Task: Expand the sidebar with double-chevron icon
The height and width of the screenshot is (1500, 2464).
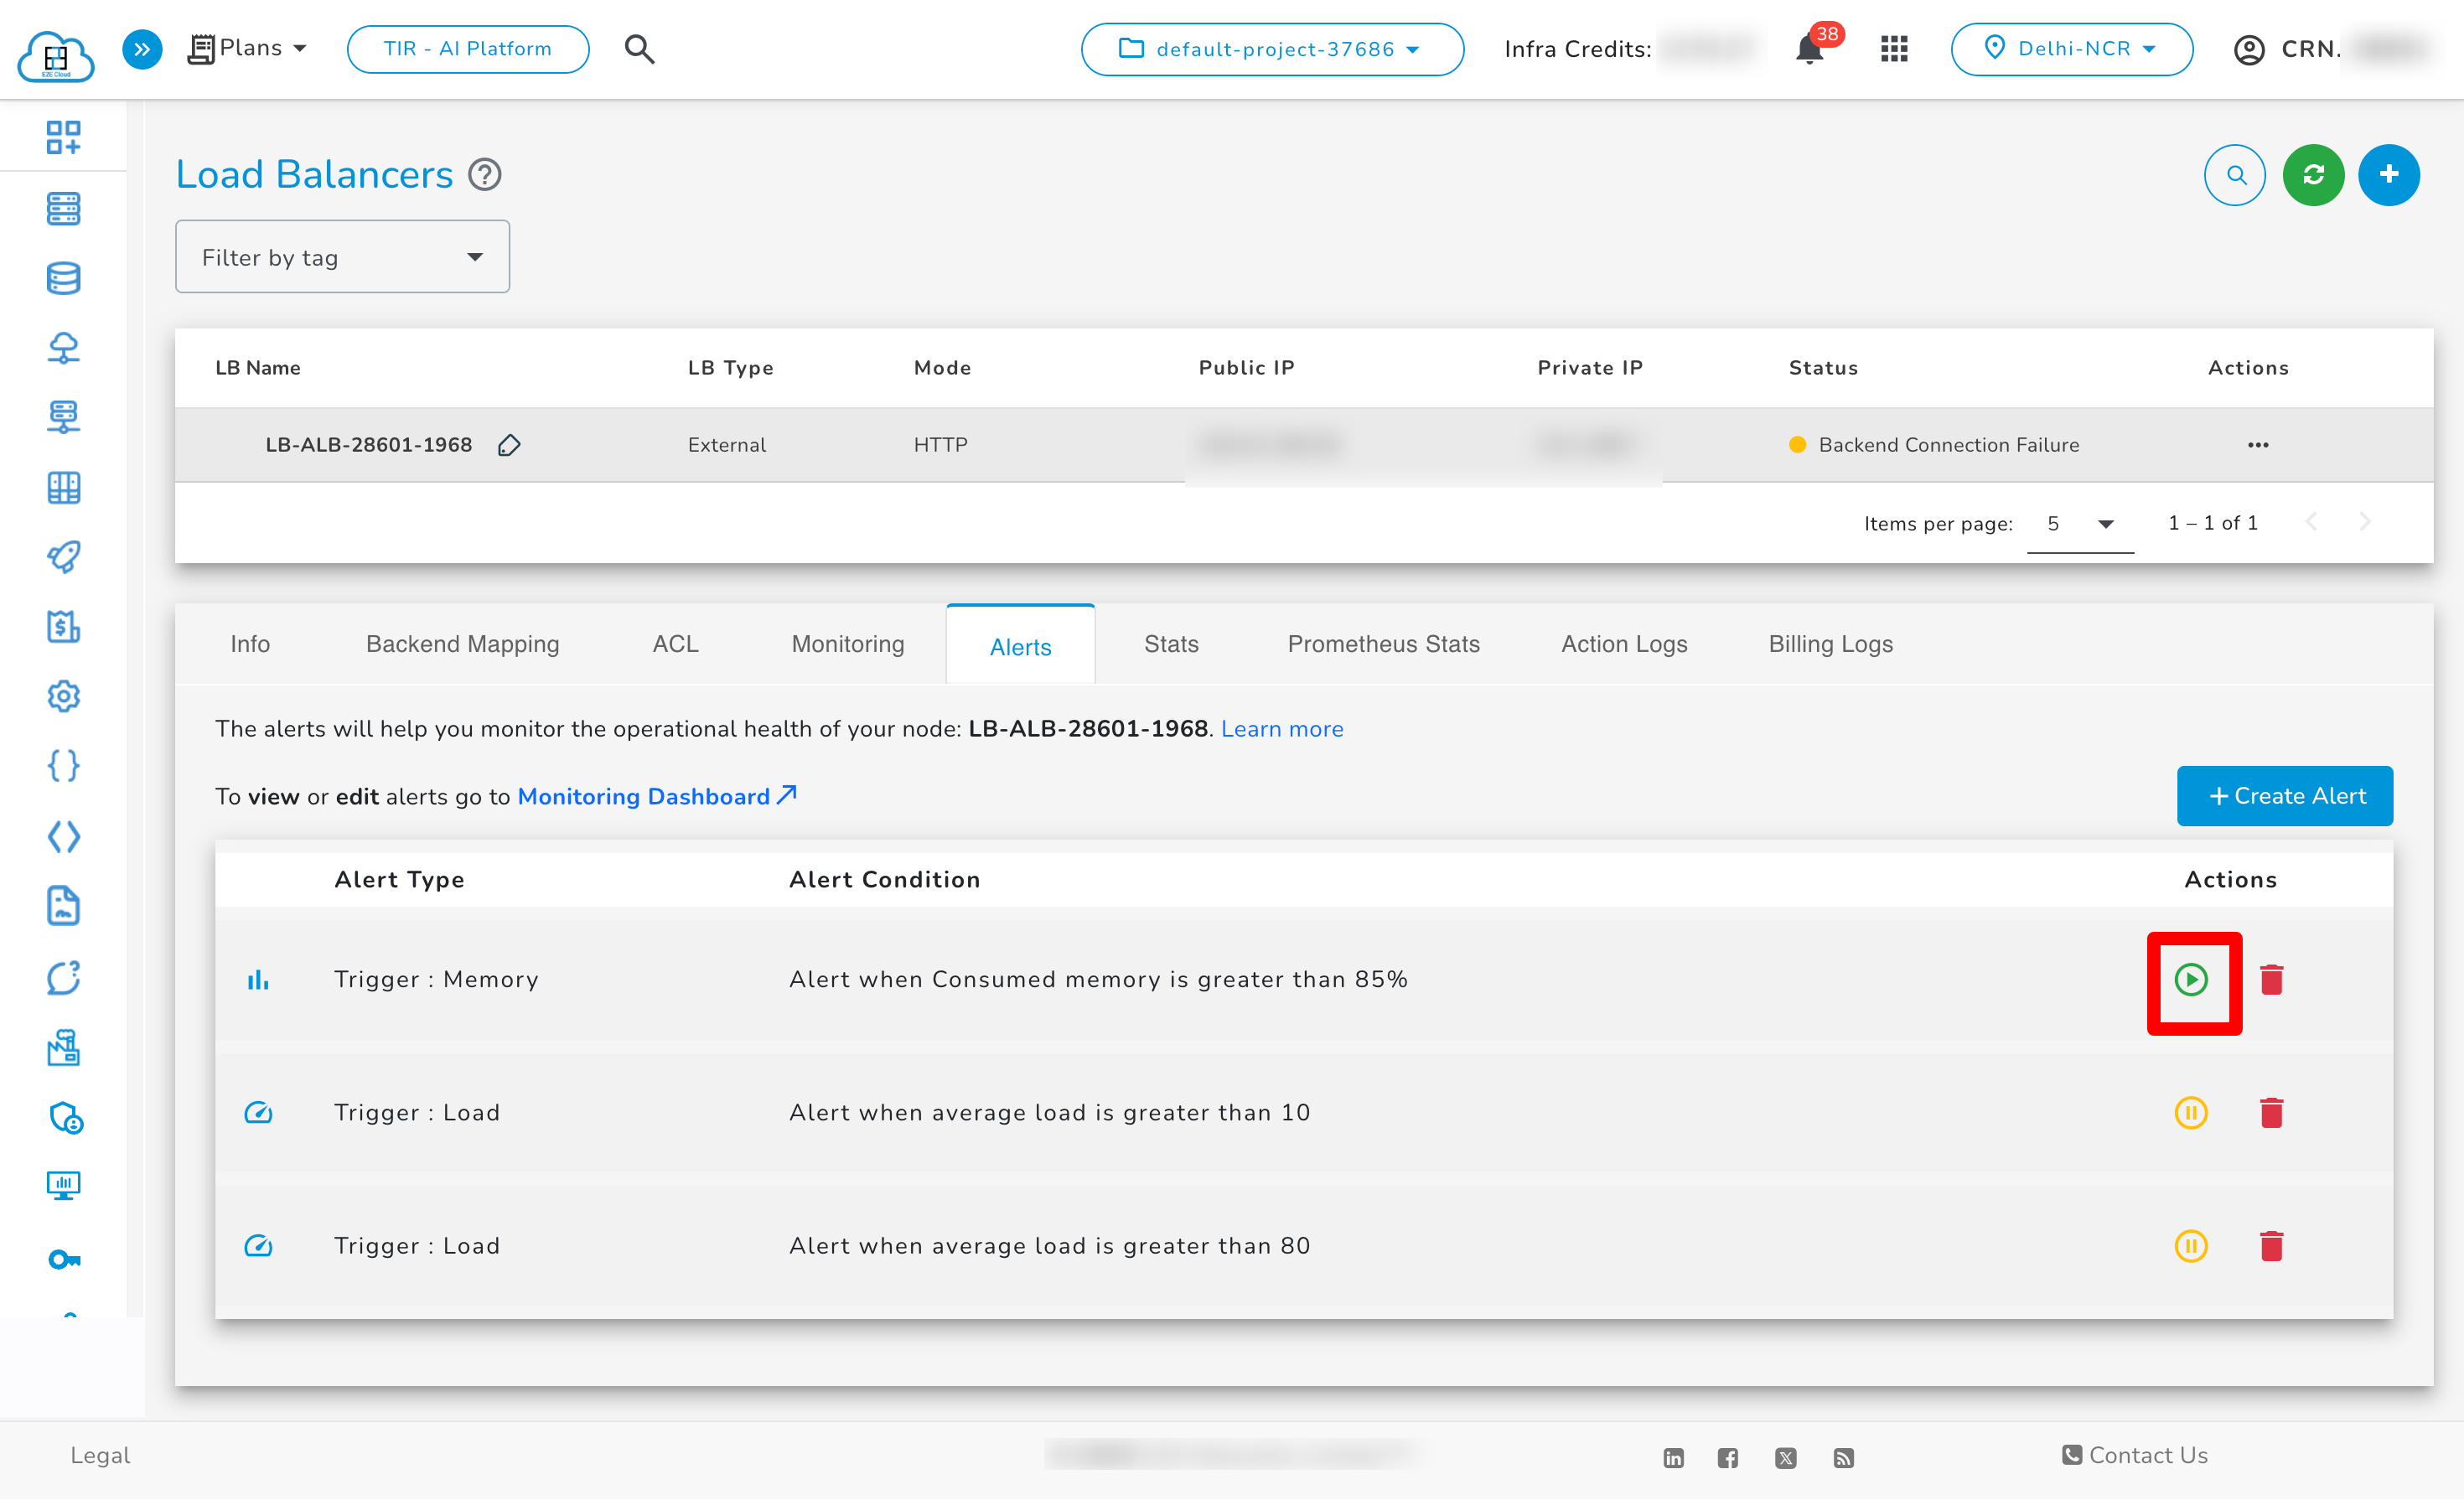Action: tap(142, 49)
